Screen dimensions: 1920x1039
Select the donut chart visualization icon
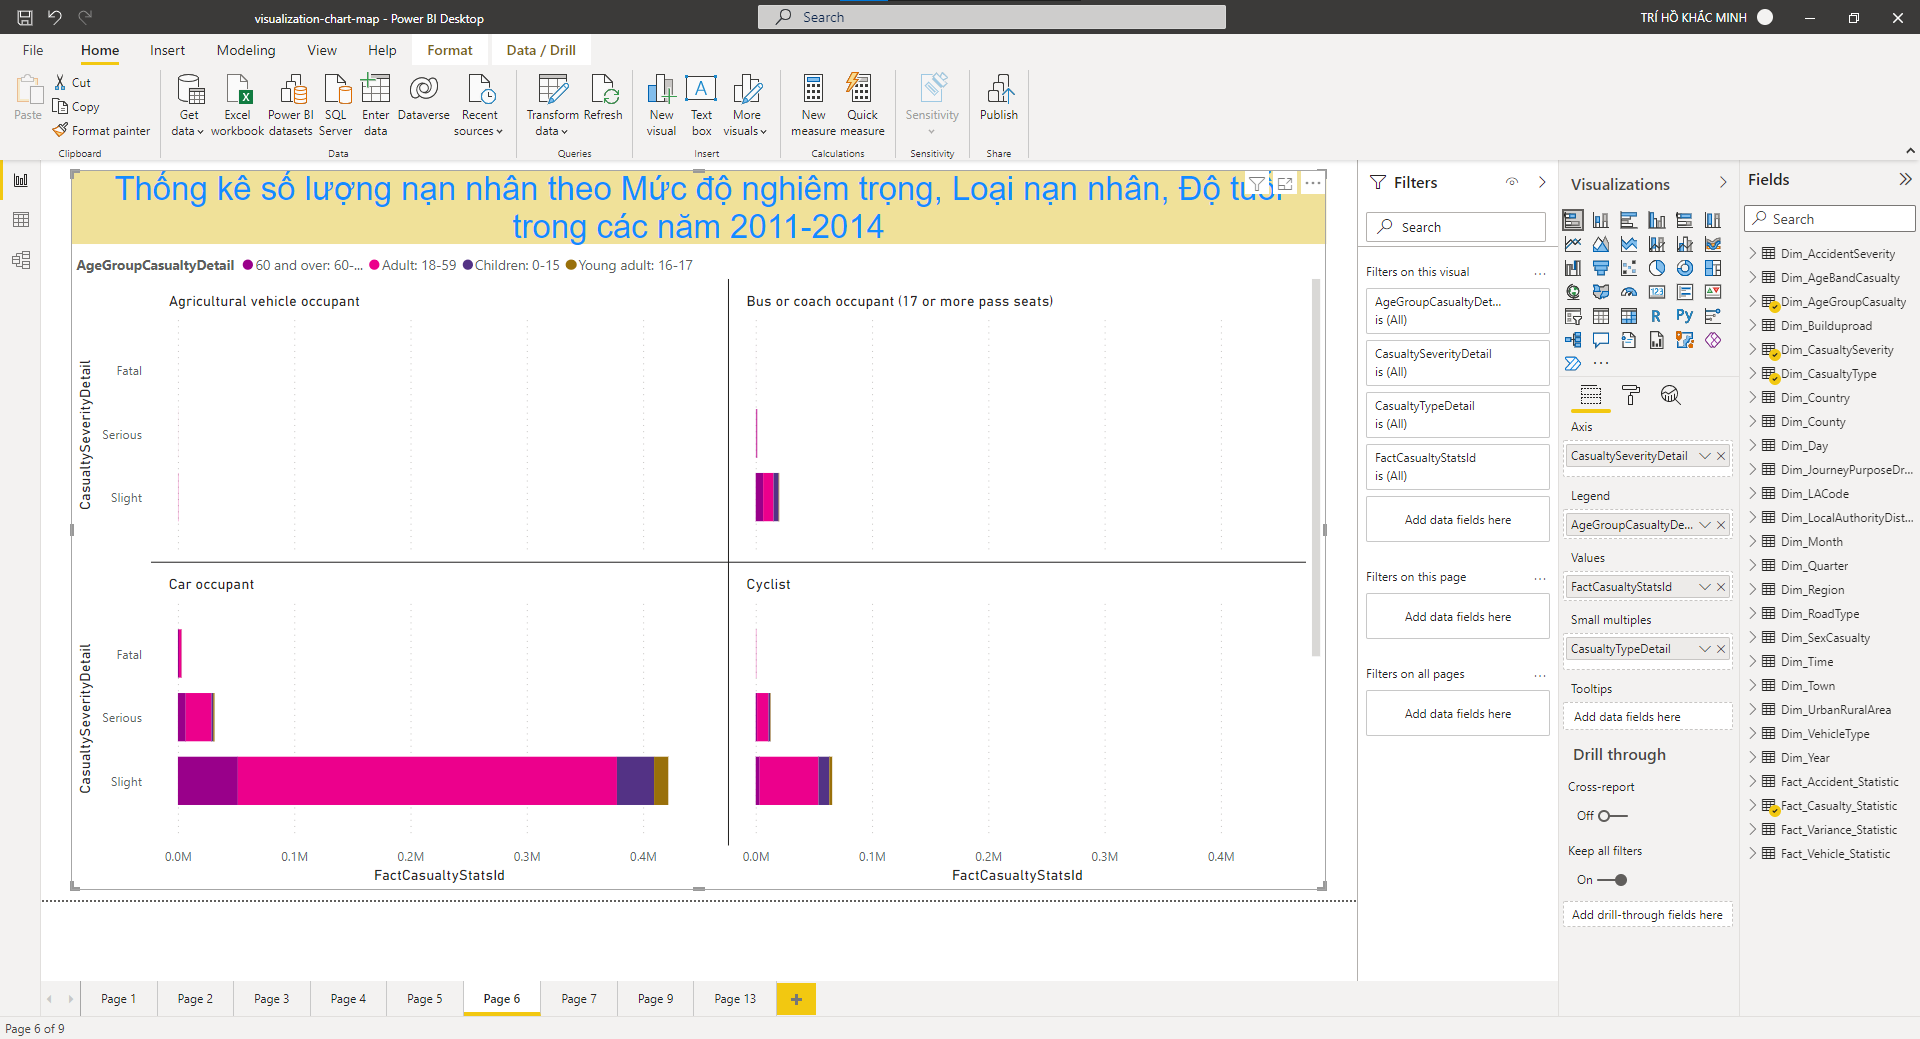point(1685,268)
